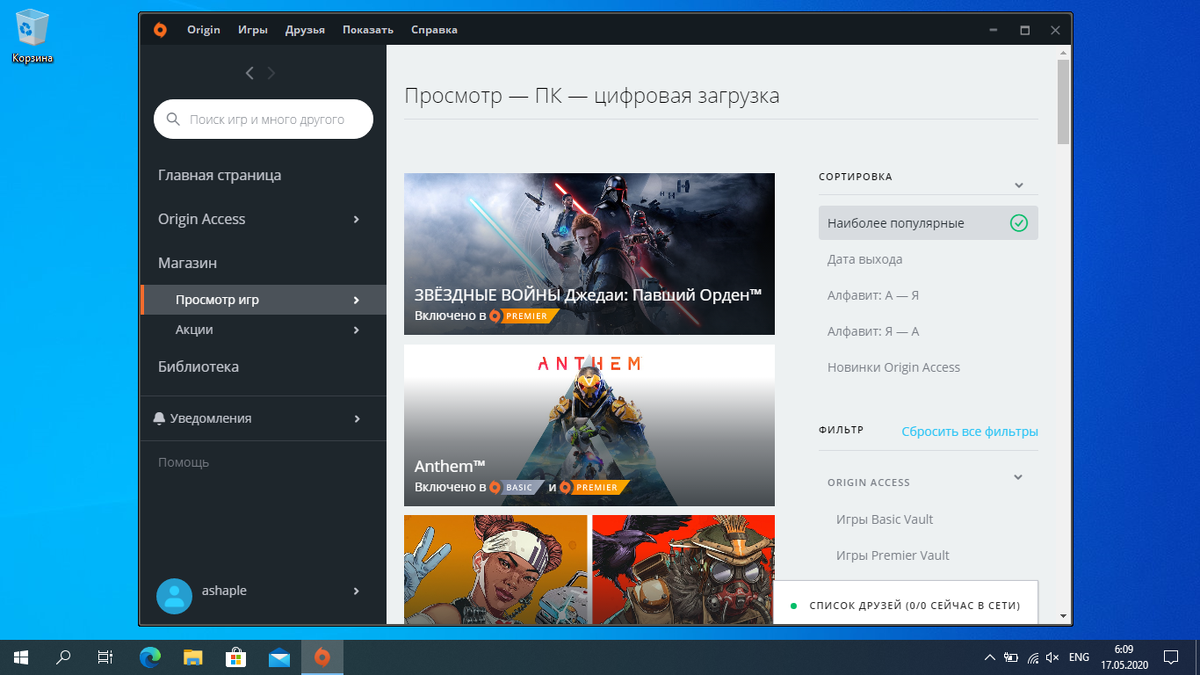Collapse the Origin Access filter chevron

pos(1018,477)
